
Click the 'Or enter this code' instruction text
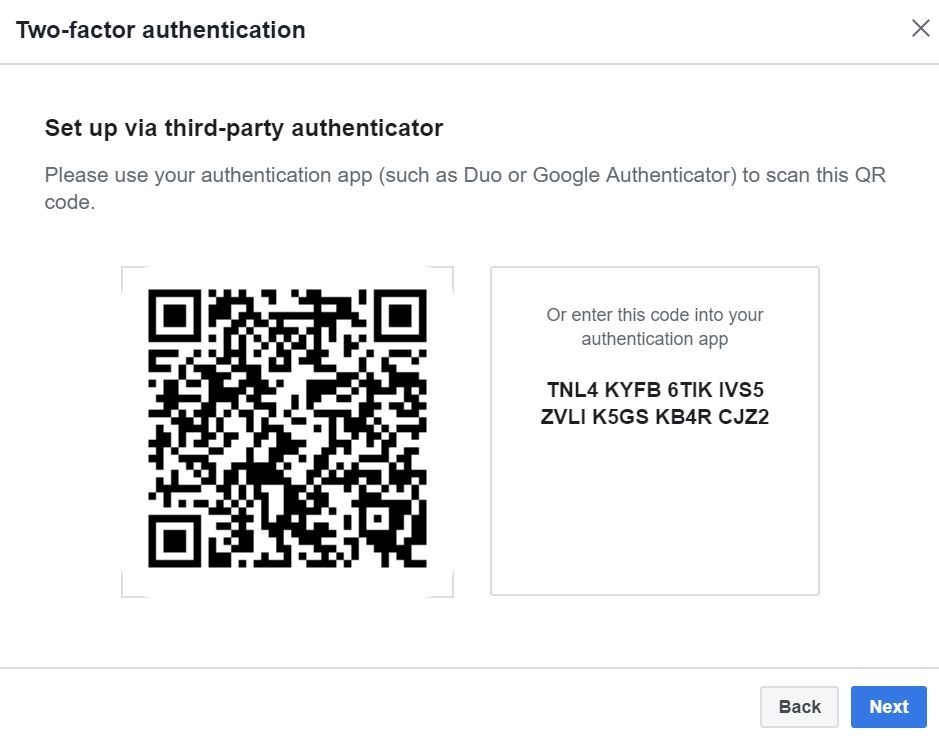[654, 327]
